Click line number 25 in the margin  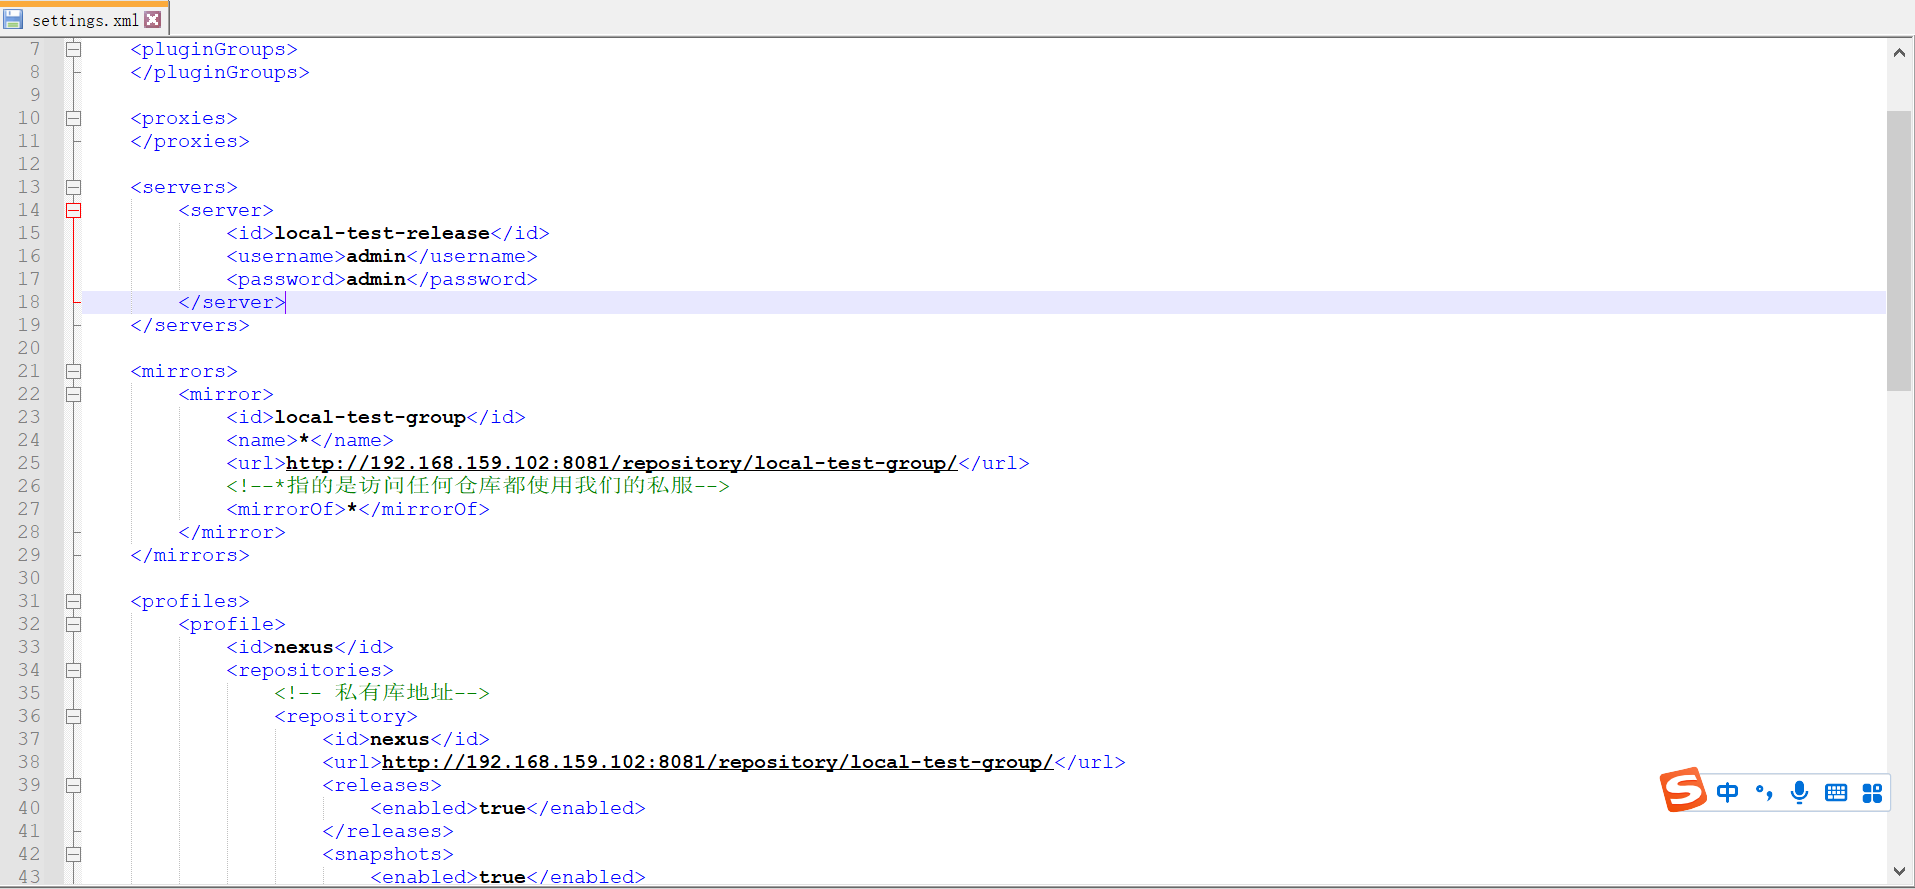[x=29, y=463]
